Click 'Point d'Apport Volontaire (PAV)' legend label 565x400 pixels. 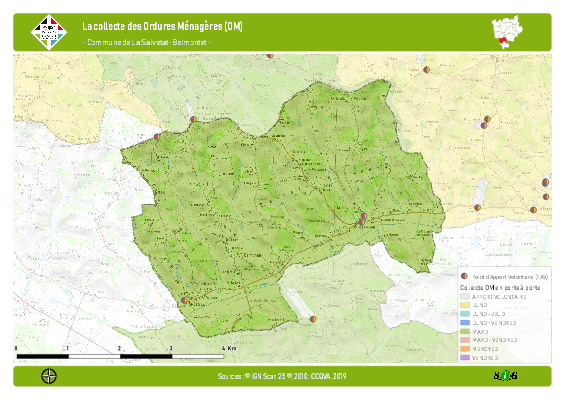coord(510,277)
